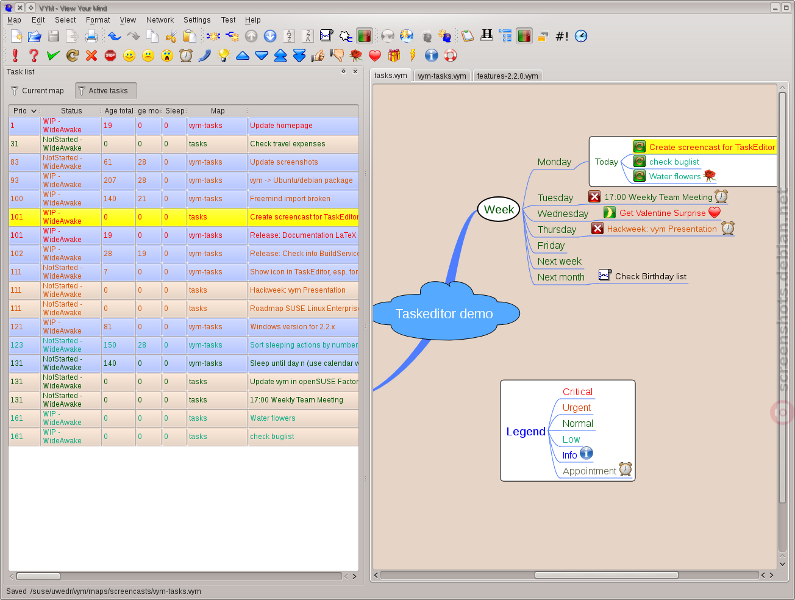Screen dimensions: 795x600
Task: Apply the red cross flag
Action: point(91,55)
